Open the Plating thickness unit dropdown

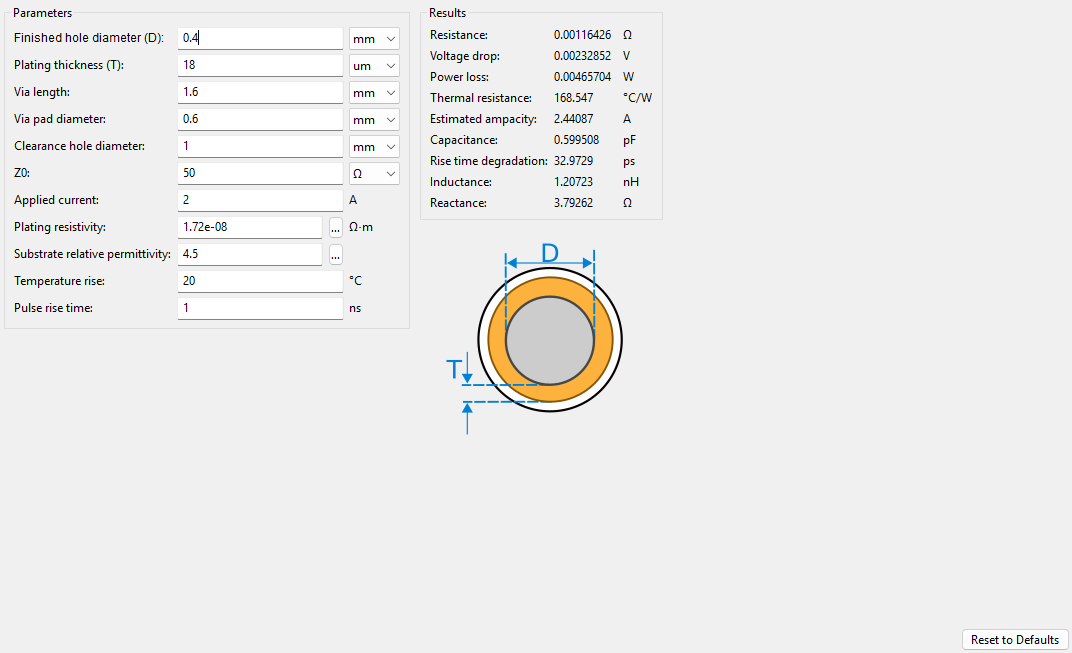(x=374, y=66)
